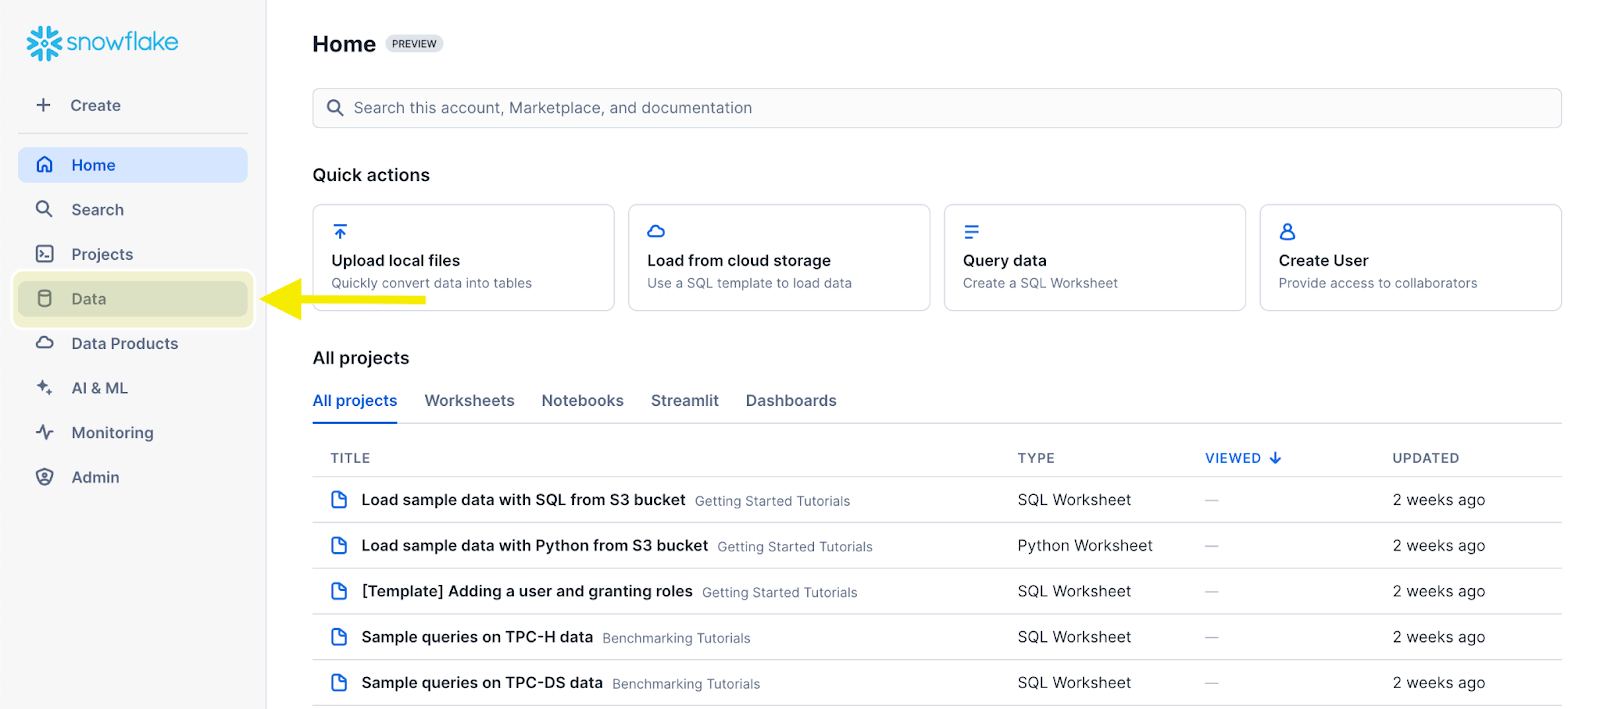Click the Search magnifier icon in sidebar
Image resolution: width=1600 pixels, height=709 pixels.
[44, 209]
